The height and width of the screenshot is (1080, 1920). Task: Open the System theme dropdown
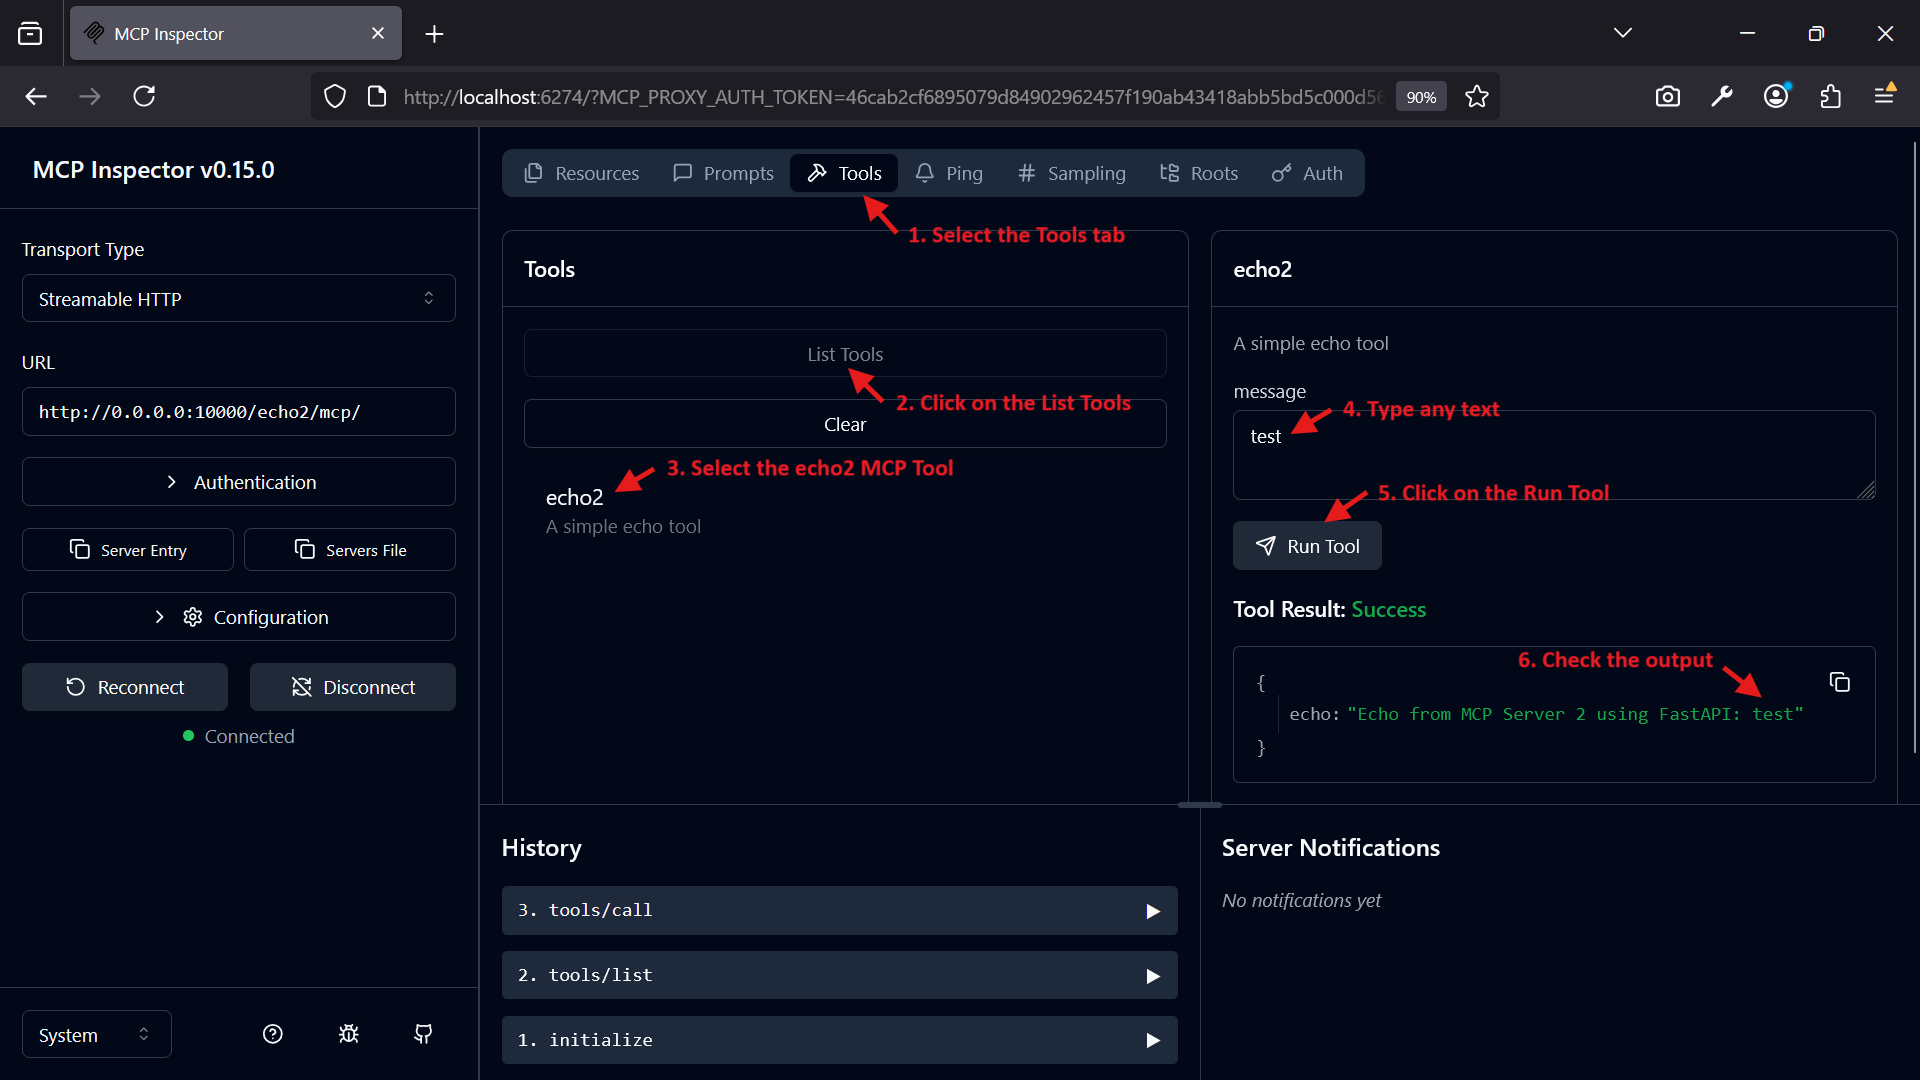tap(97, 1035)
